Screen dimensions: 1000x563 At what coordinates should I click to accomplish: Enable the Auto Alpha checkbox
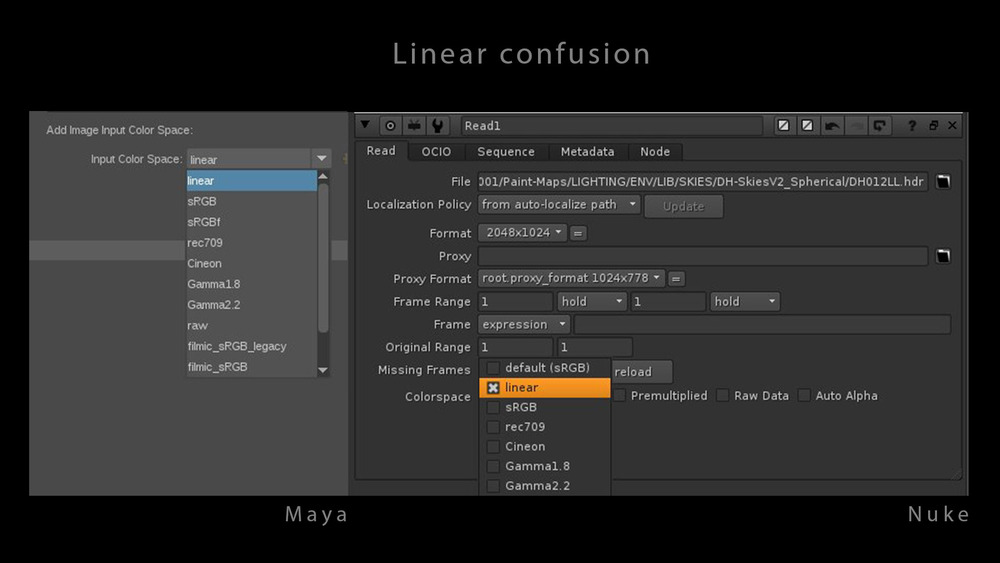tap(804, 396)
